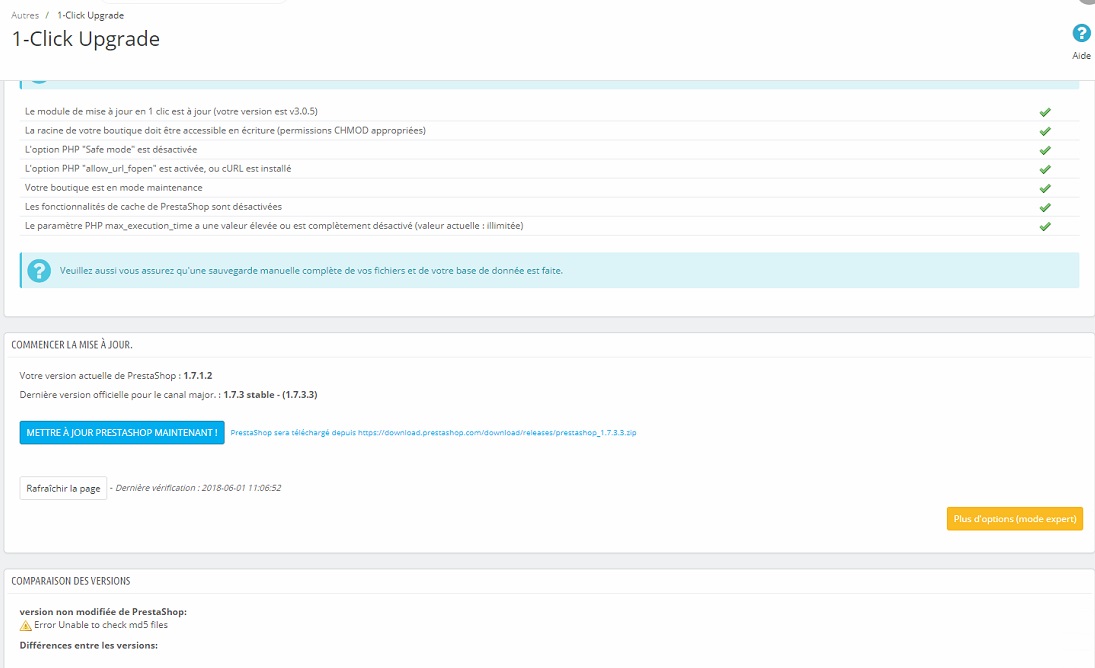Click the 'Commencer la mise à jour.' heading
1095x668 pixels.
72,345
